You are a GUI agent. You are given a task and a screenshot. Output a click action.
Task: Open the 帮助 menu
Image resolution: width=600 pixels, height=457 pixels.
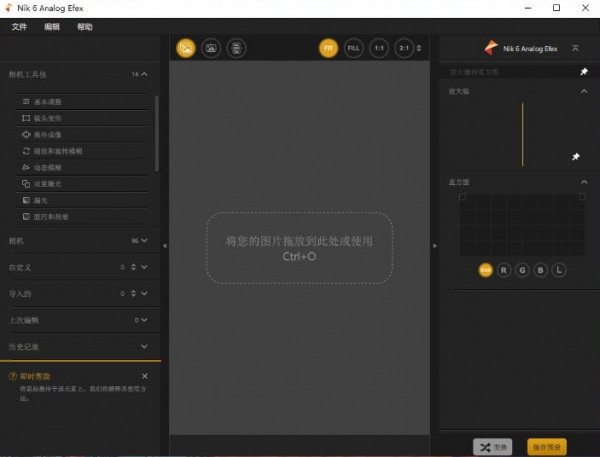pyautogui.click(x=85, y=27)
